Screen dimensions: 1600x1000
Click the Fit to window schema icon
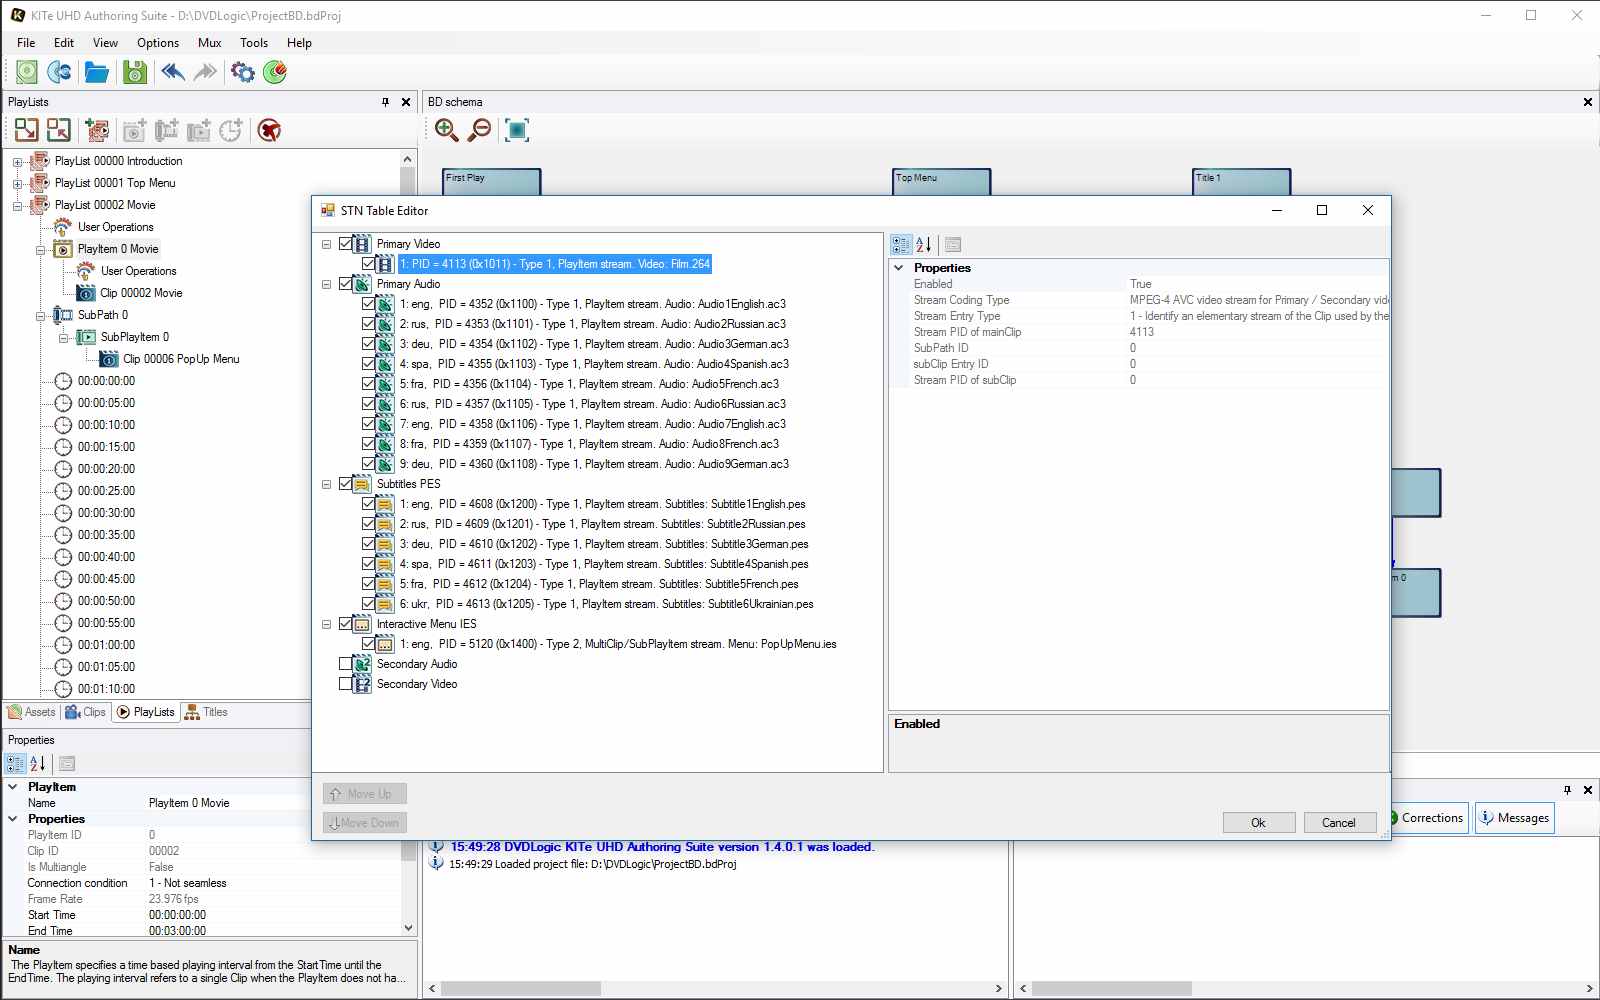[516, 130]
